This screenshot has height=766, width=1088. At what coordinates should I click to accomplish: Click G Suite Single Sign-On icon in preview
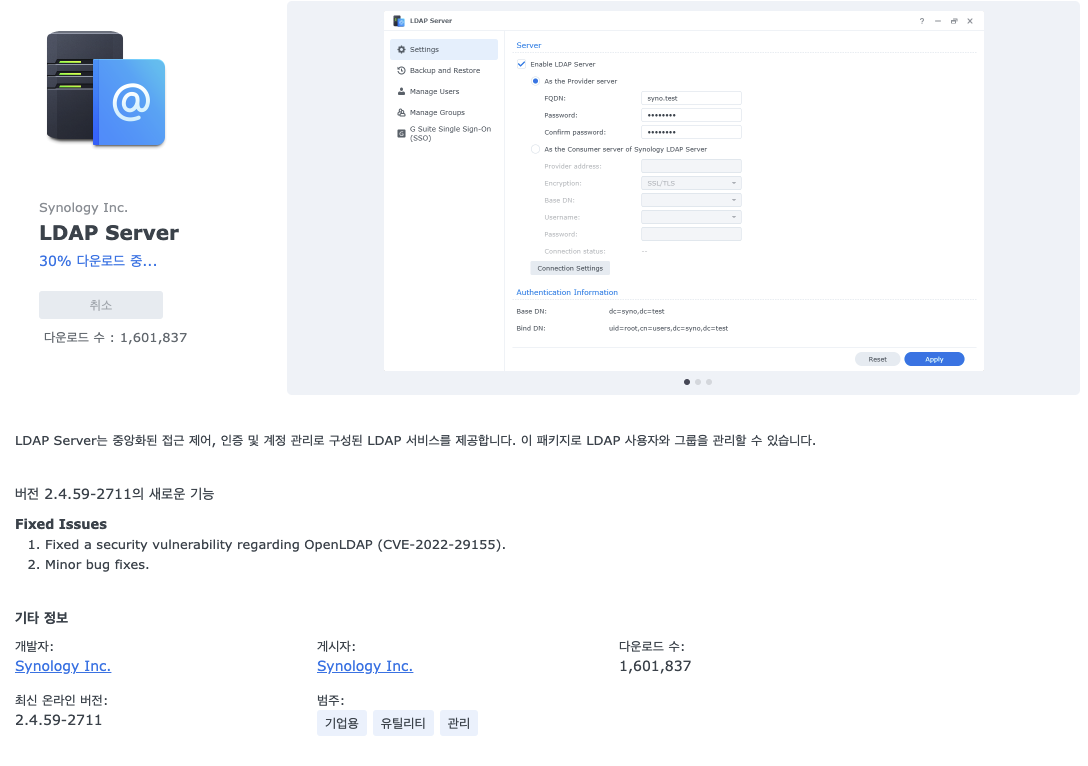(x=401, y=133)
